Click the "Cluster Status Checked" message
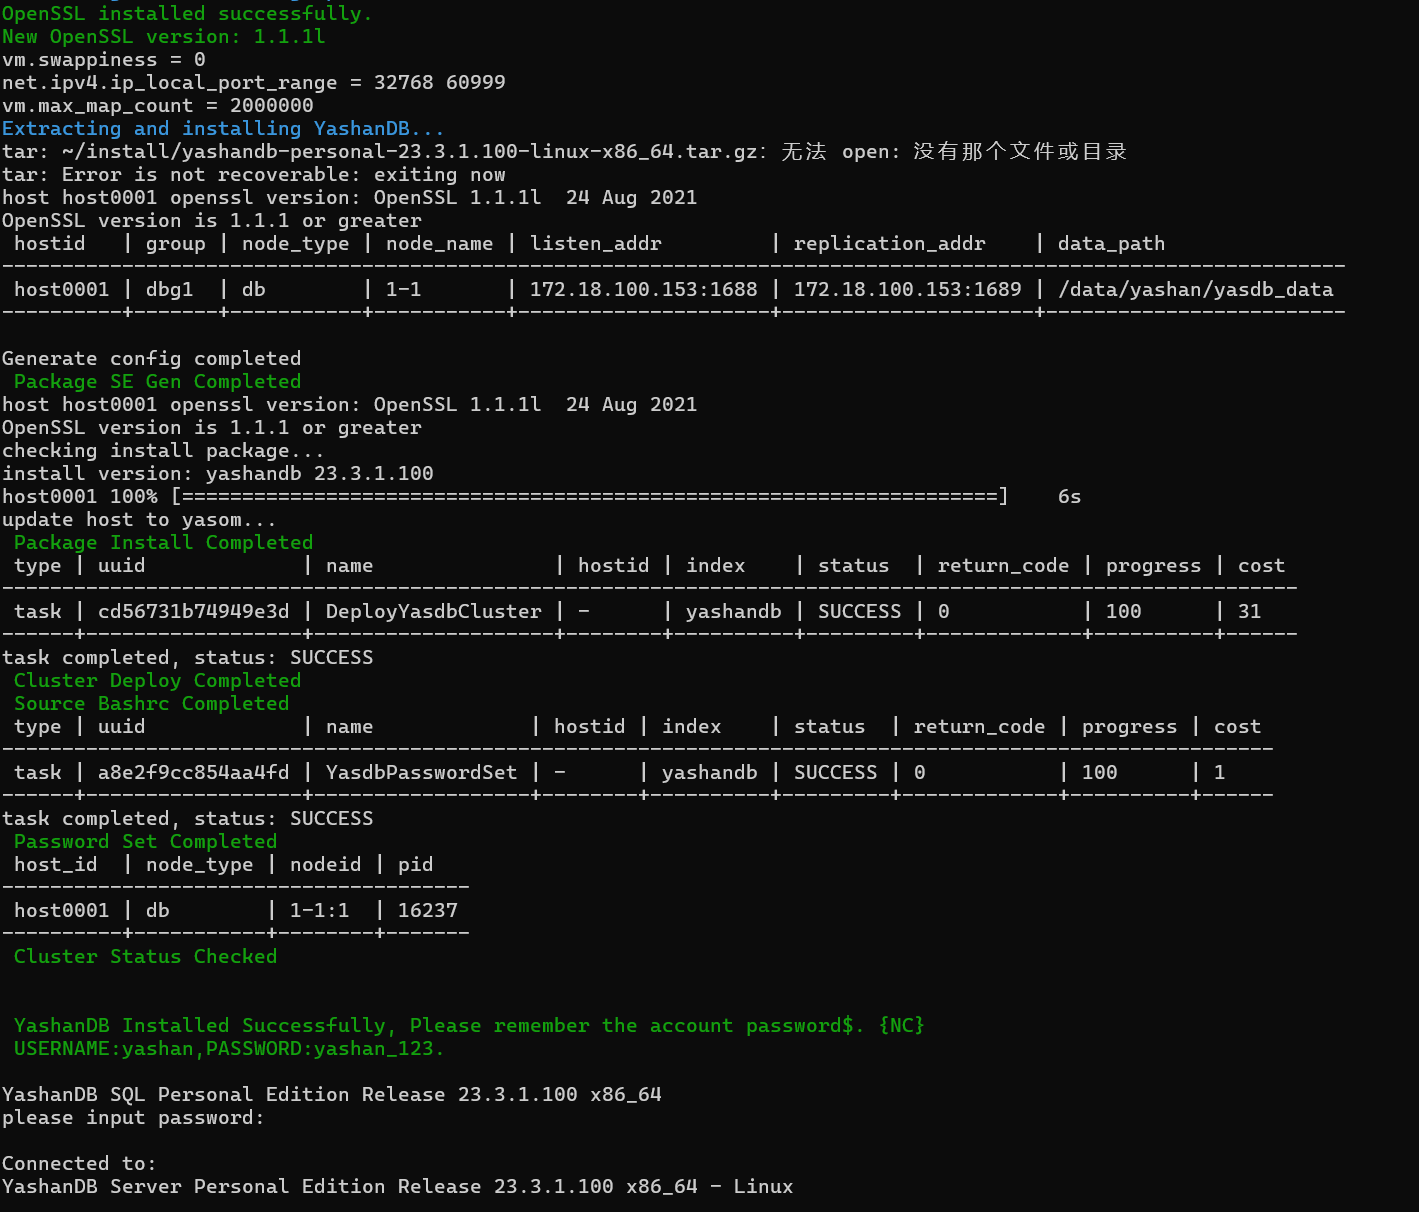This screenshot has width=1419, height=1212. pyautogui.click(x=146, y=957)
